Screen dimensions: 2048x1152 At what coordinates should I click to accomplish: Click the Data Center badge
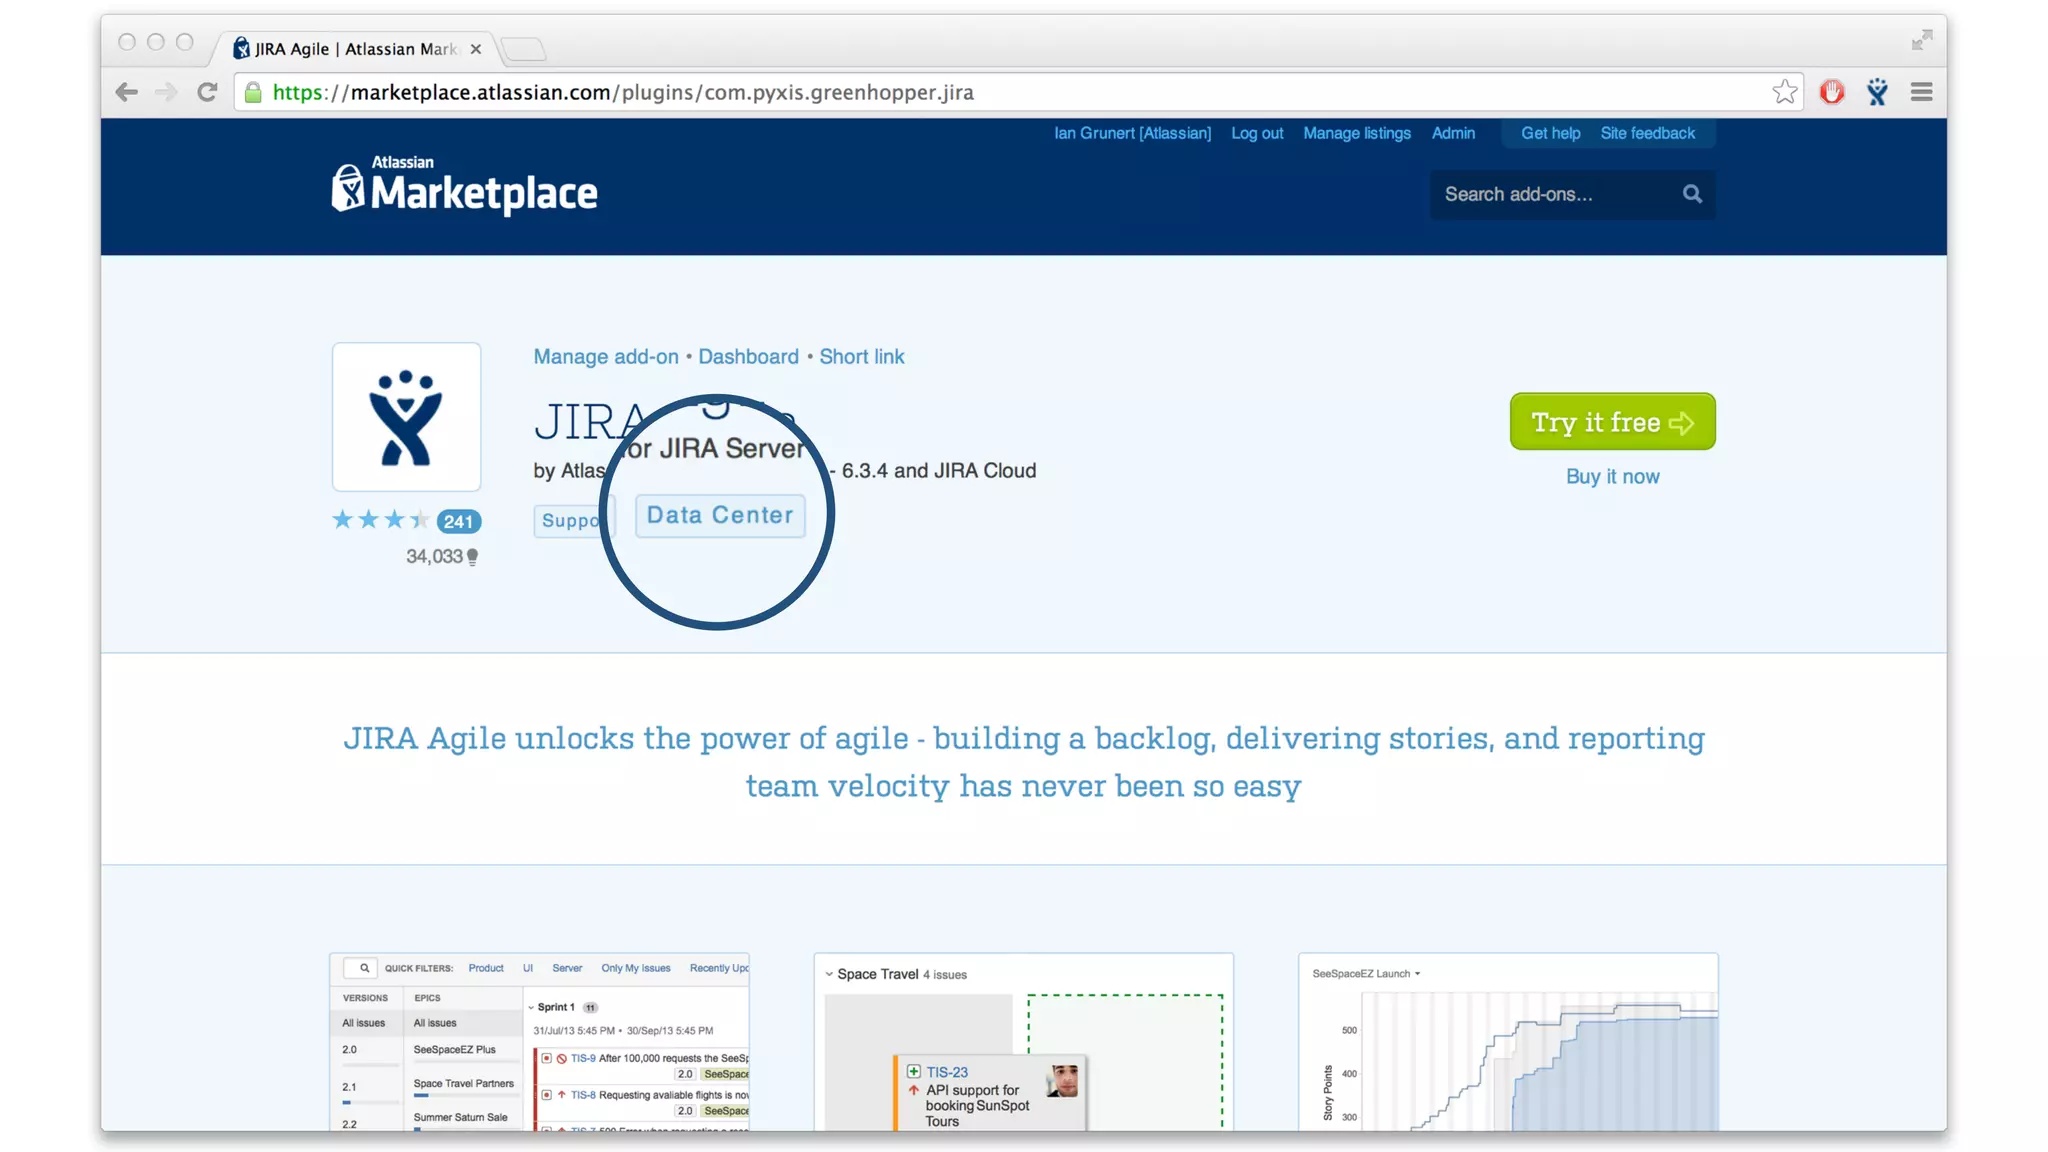coord(720,515)
